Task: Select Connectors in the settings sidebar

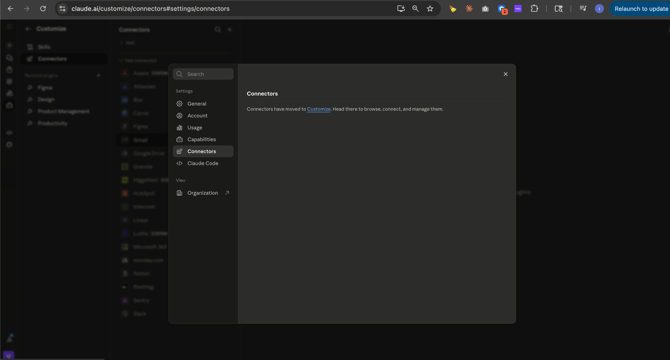Action: click(x=203, y=151)
